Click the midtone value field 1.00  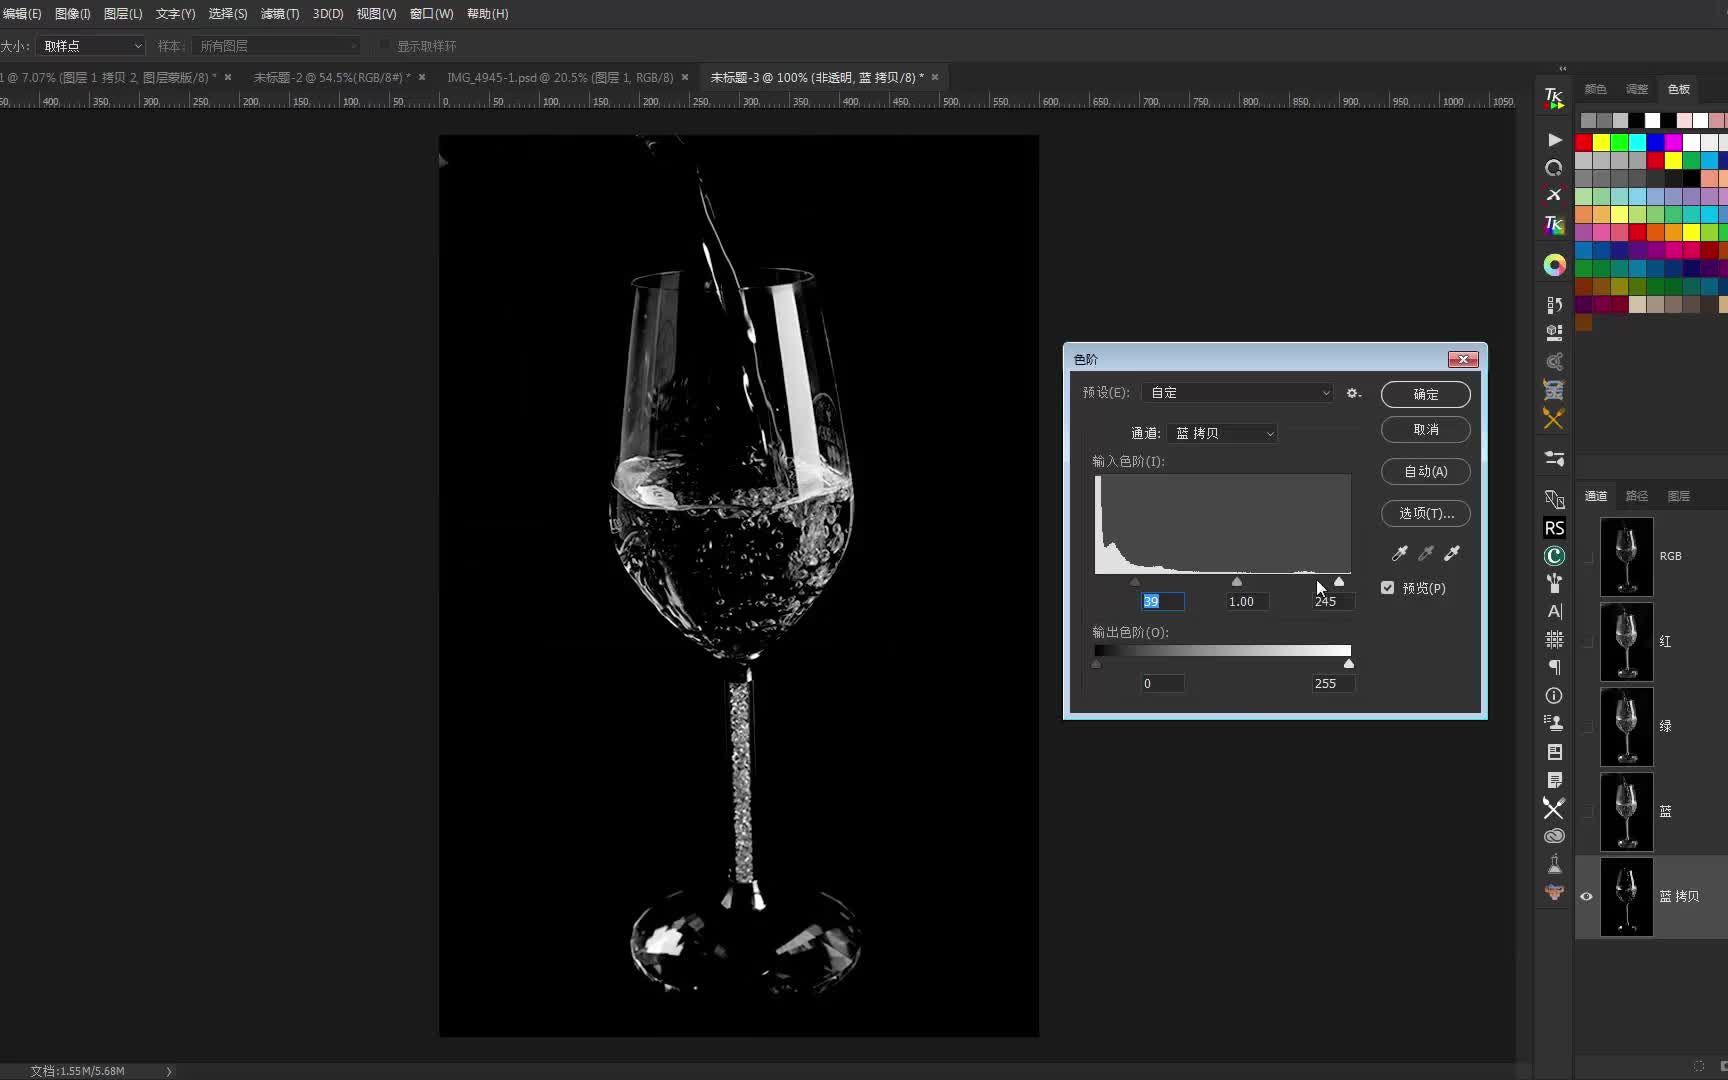[1248, 601]
